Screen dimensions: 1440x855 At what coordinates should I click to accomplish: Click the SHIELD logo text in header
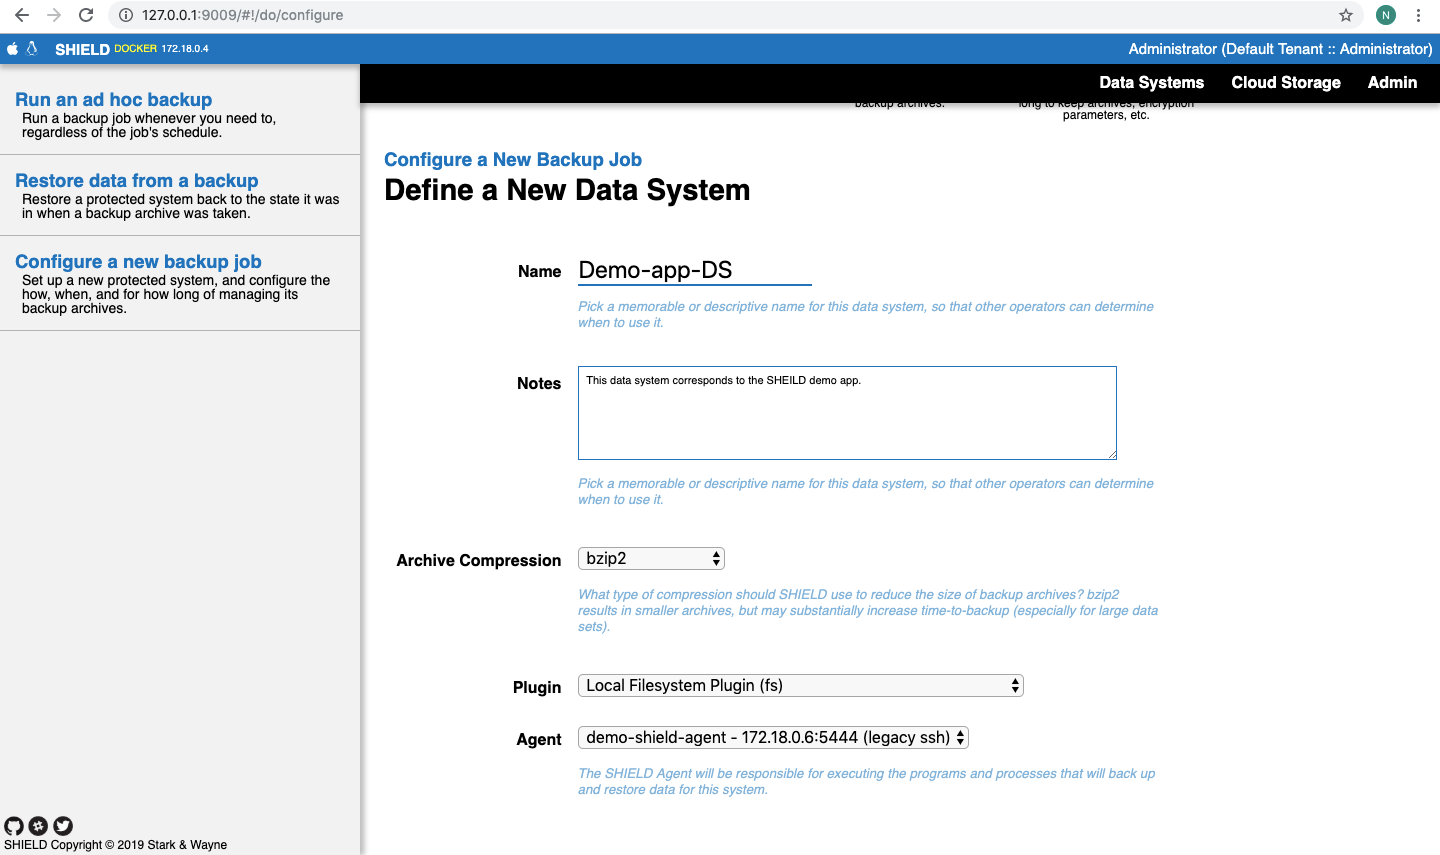pos(82,49)
